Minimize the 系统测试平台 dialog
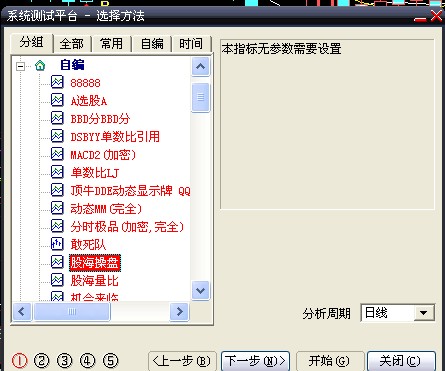The width and height of the screenshot is (445, 371). pyautogui.click(x=420, y=18)
